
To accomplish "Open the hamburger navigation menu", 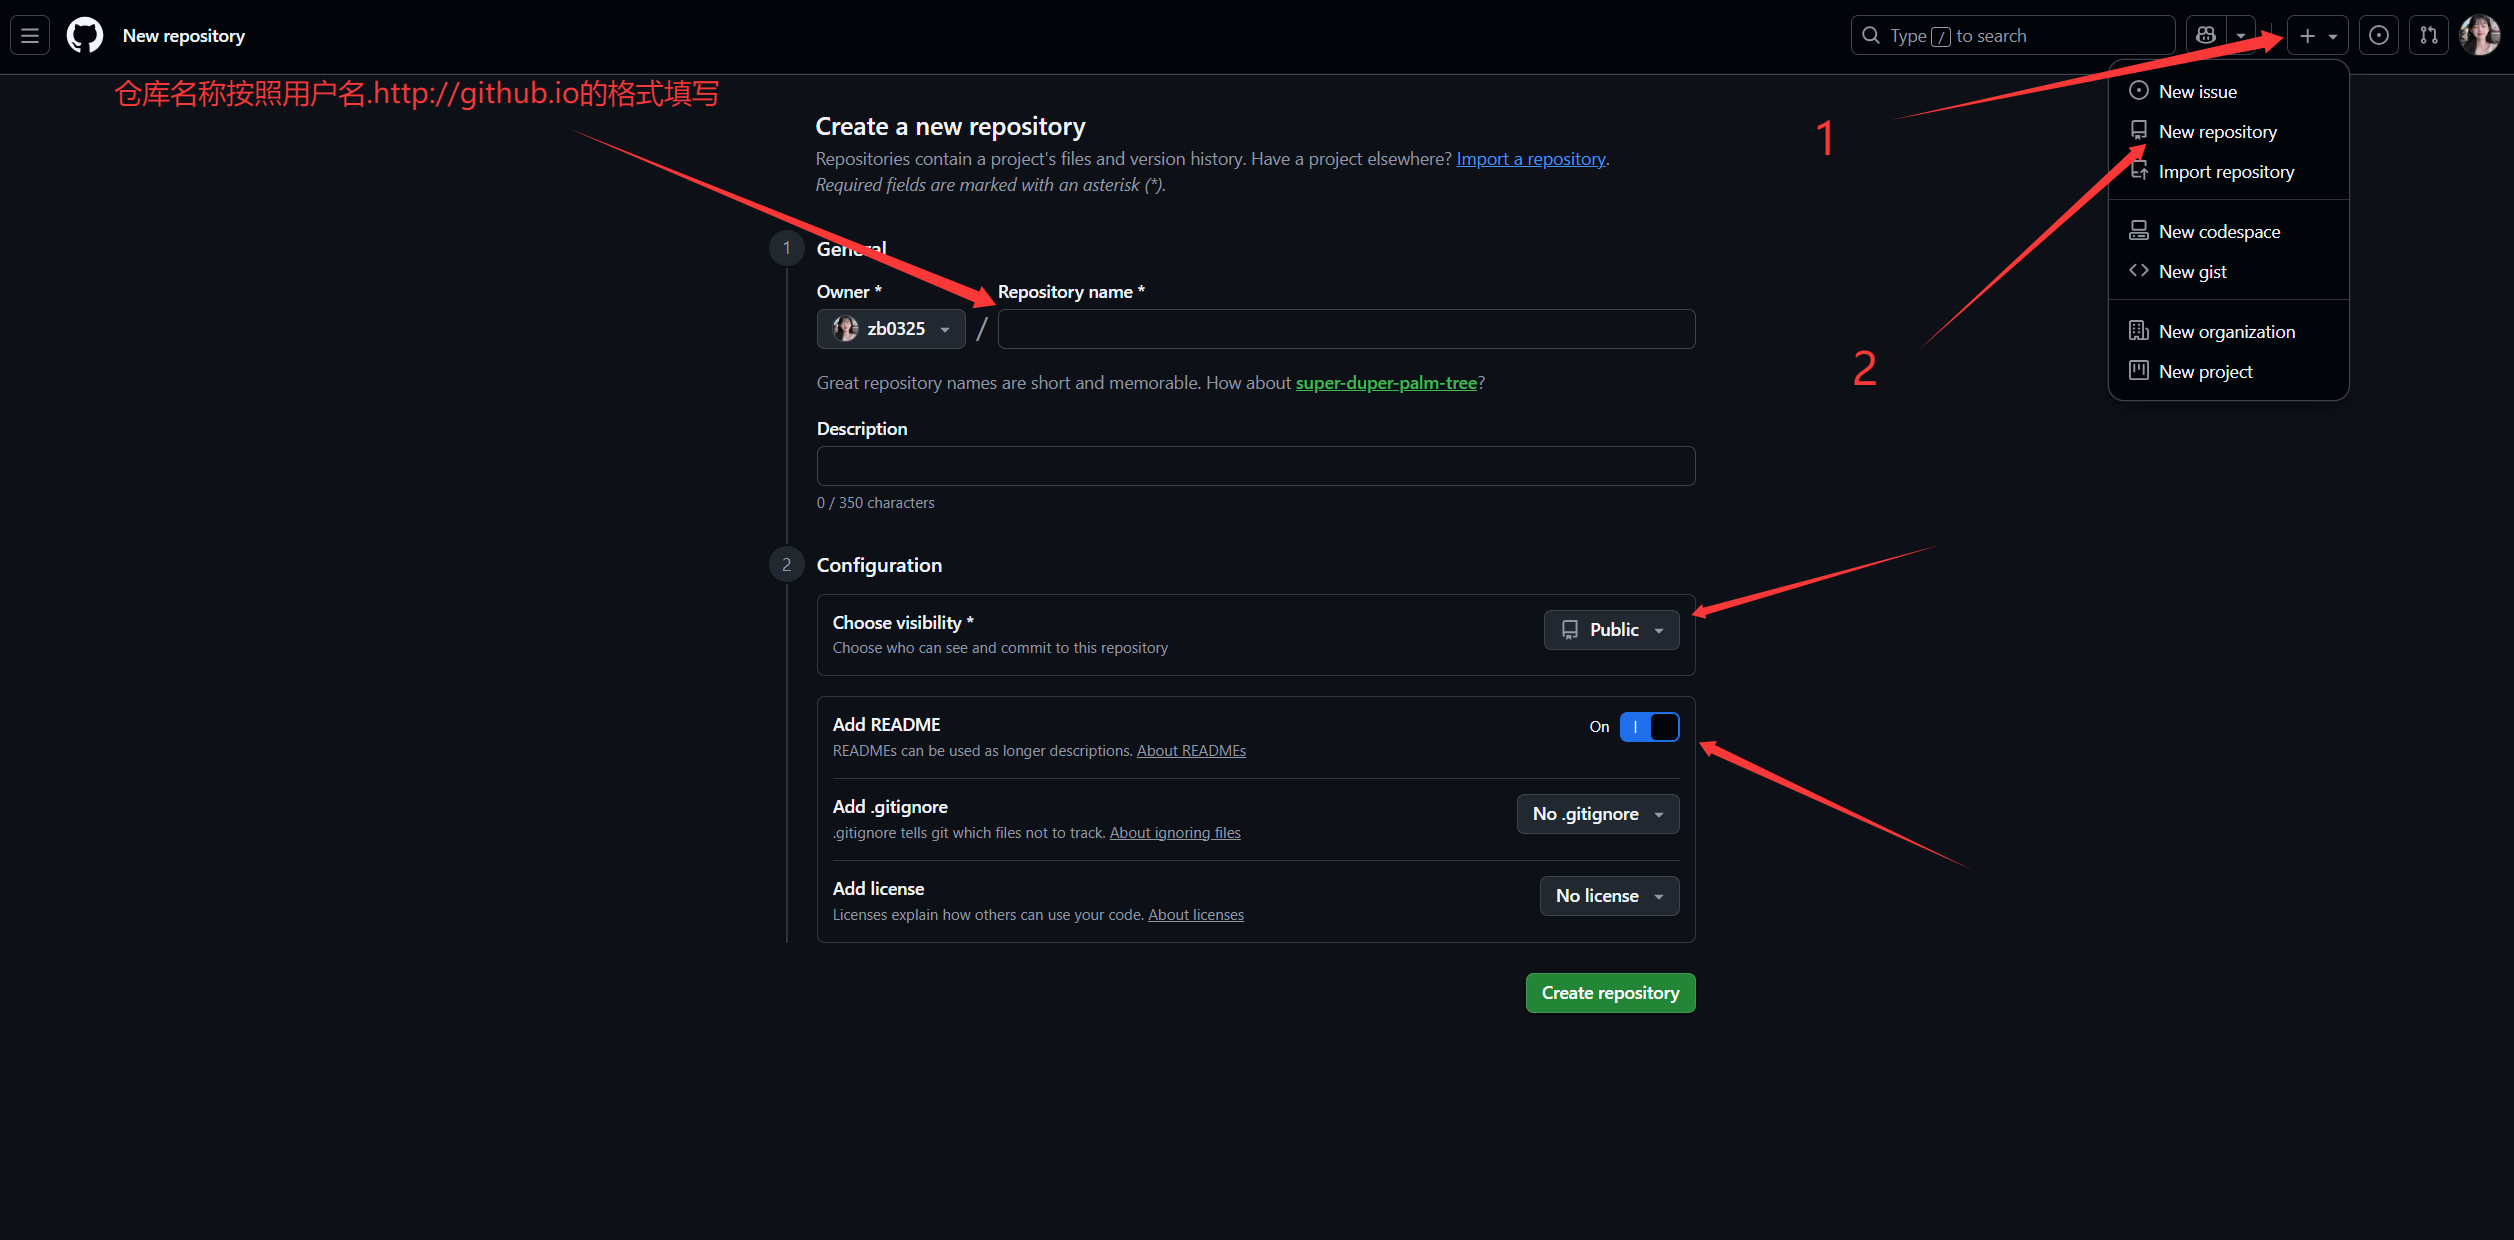I will [30, 36].
